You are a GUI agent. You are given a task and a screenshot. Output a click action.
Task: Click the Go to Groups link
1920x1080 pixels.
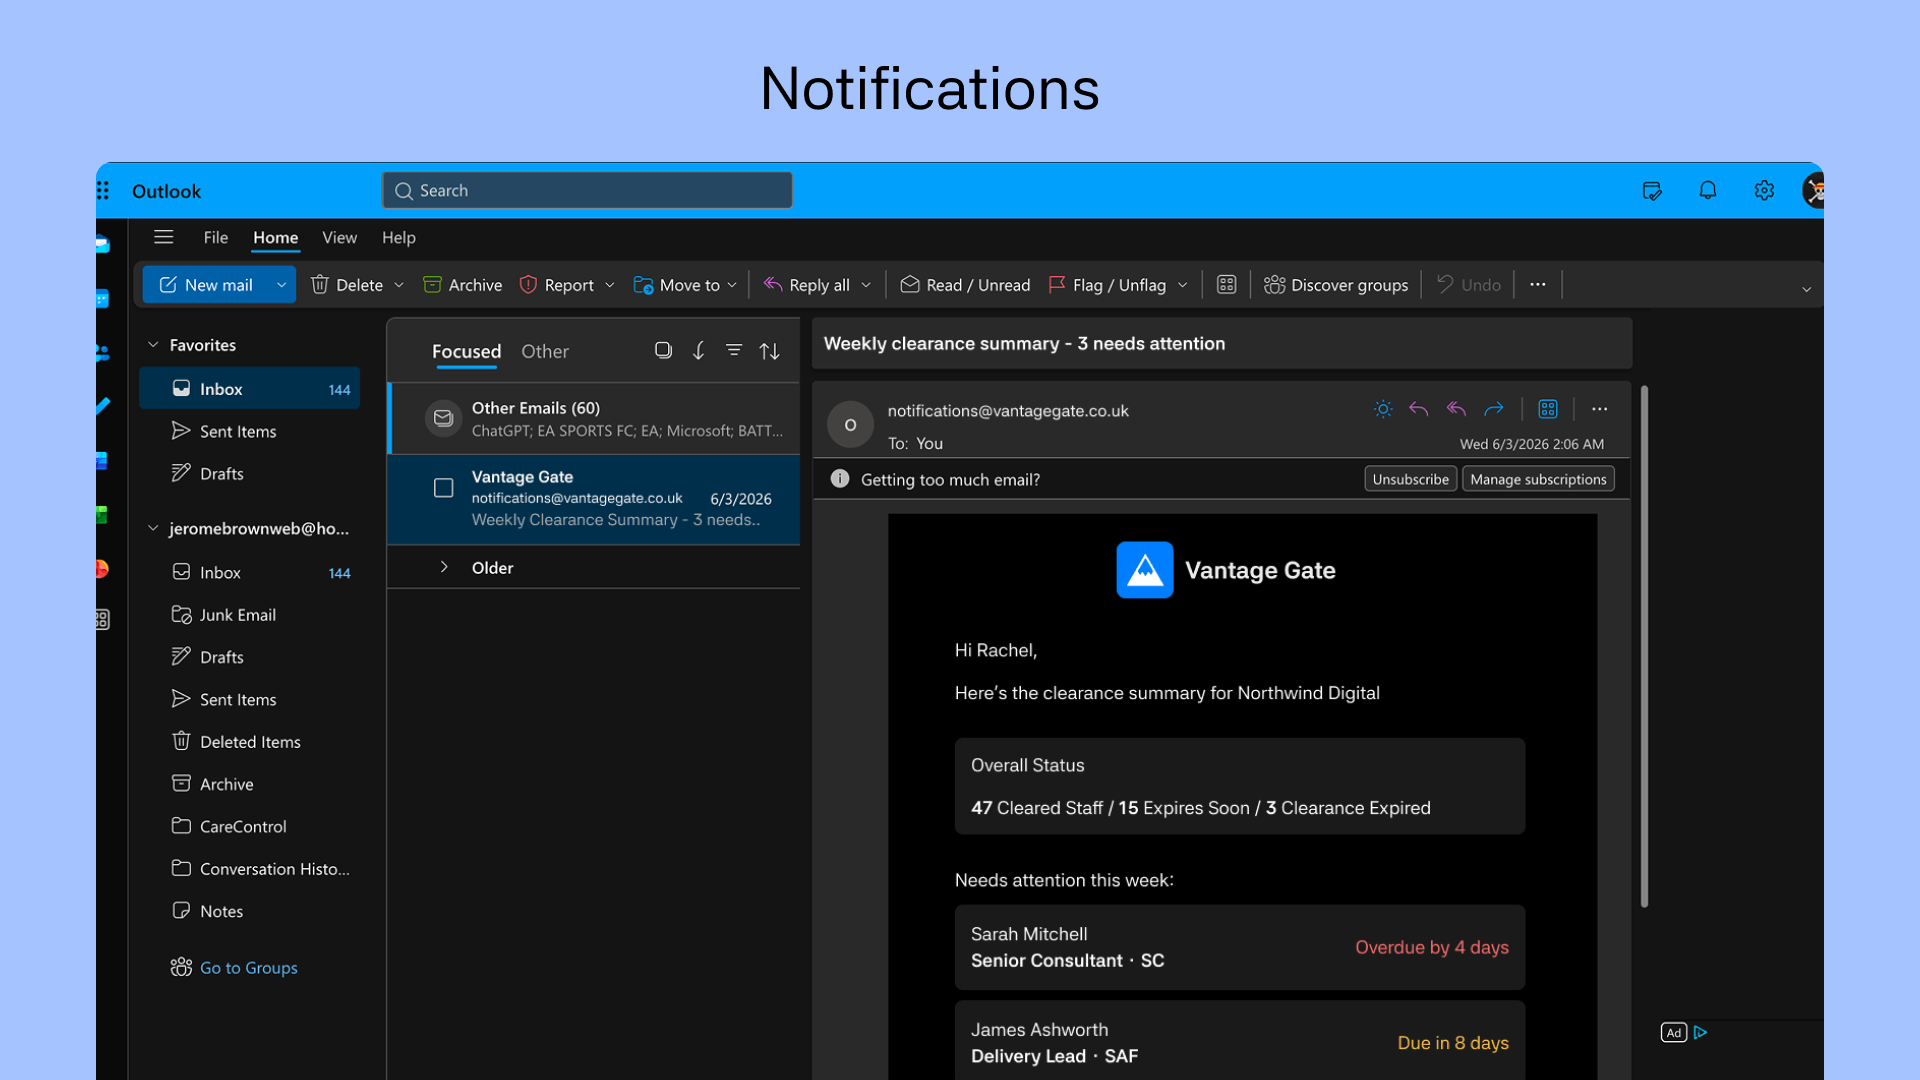click(x=248, y=967)
